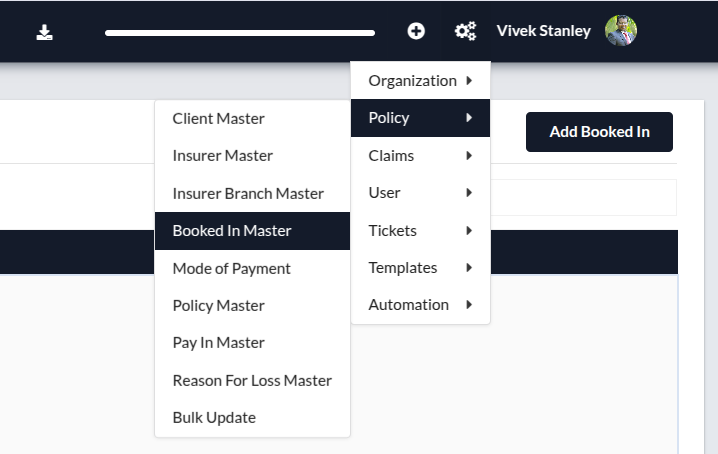This screenshot has width=718, height=454.
Task: Click the Add Booked In button
Action: click(599, 132)
